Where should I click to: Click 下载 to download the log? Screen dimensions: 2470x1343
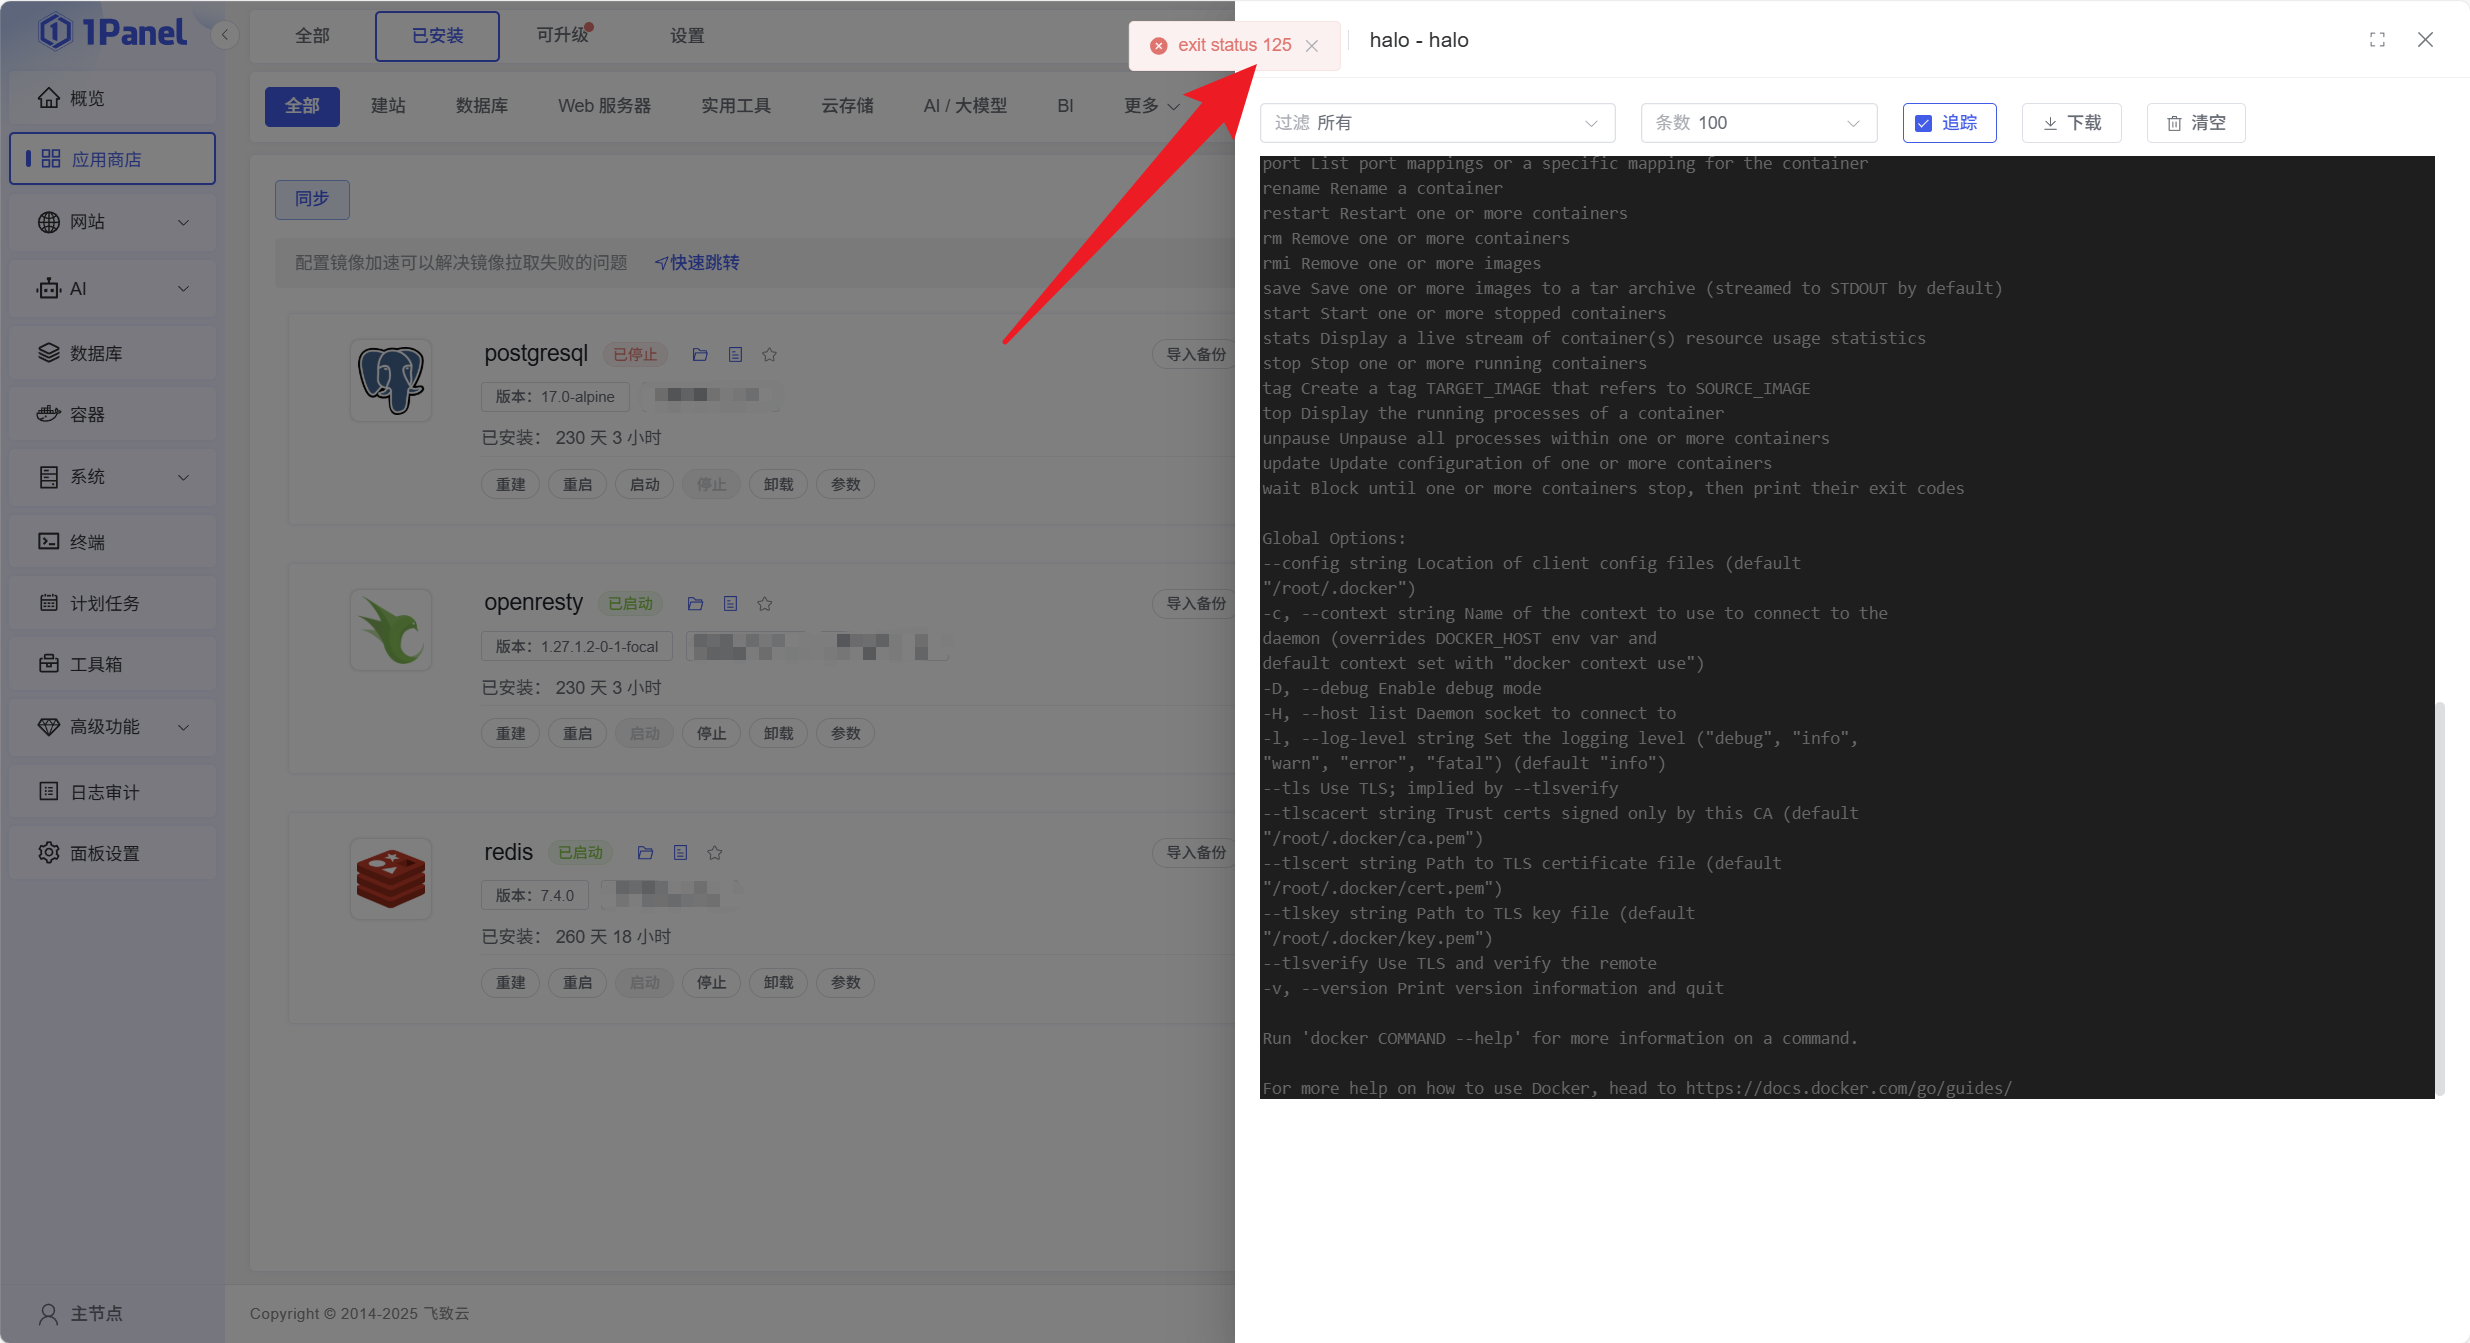(2072, 123)
